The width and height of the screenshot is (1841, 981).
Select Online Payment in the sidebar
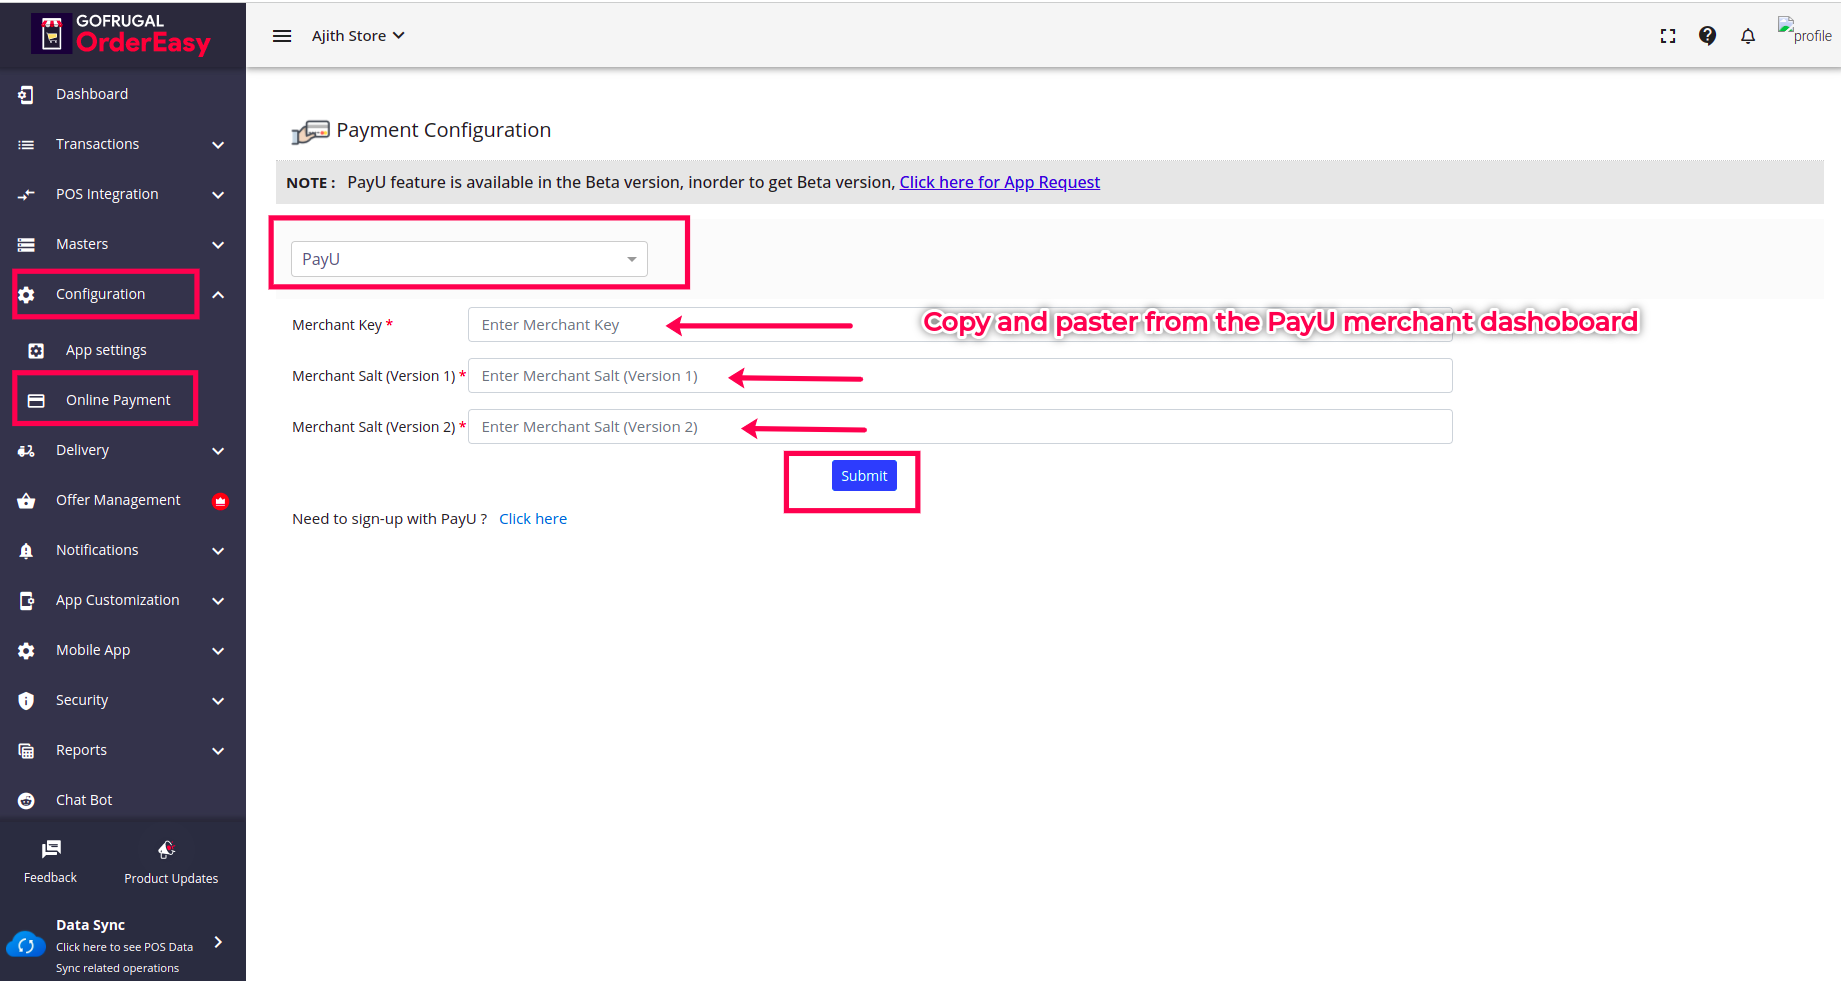pyautogui.click(x=118, y=400)
